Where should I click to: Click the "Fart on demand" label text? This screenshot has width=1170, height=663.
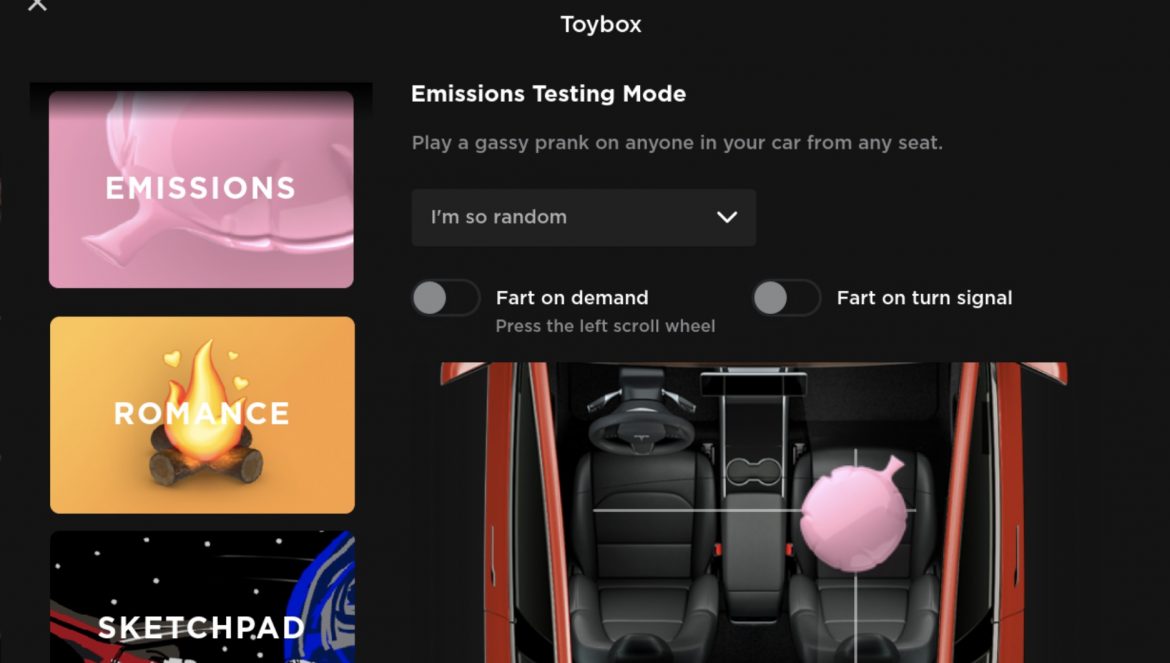(572, 298)
